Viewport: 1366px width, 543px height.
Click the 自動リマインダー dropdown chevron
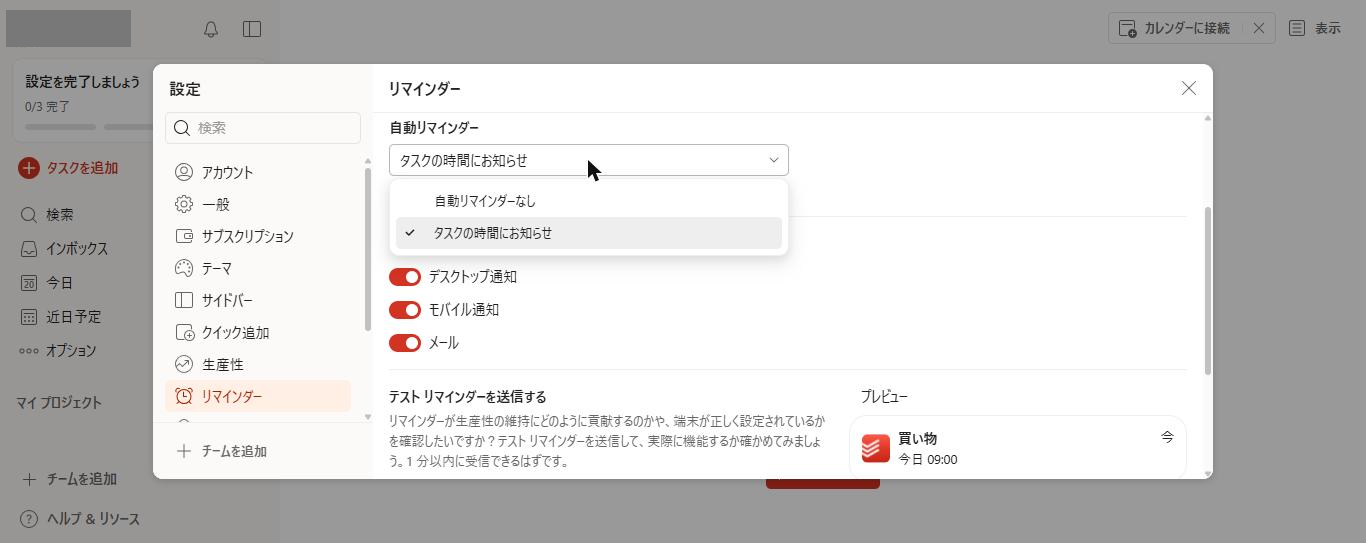pos(774,160)
